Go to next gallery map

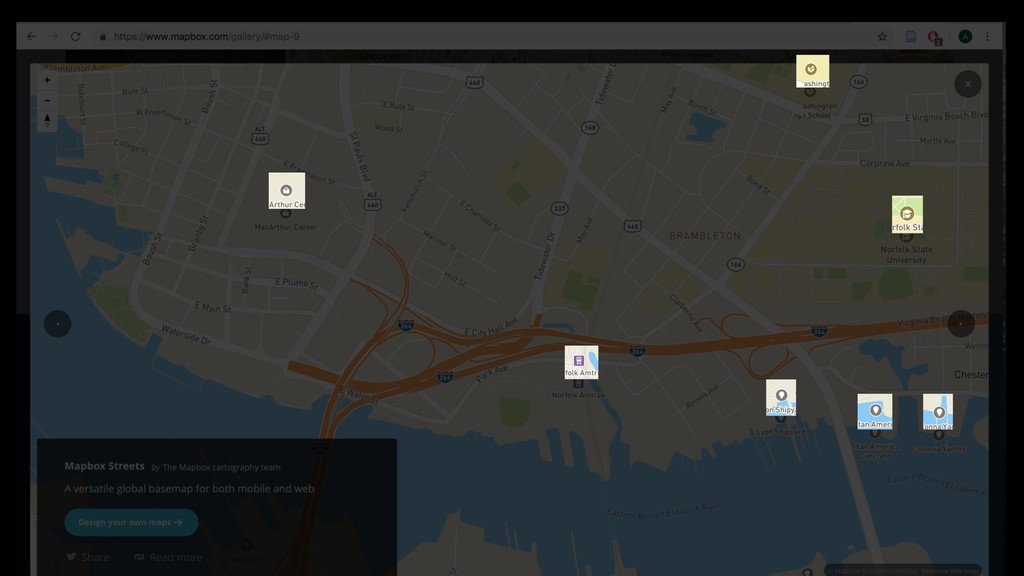pyautogui.click(x=961, y=323)
